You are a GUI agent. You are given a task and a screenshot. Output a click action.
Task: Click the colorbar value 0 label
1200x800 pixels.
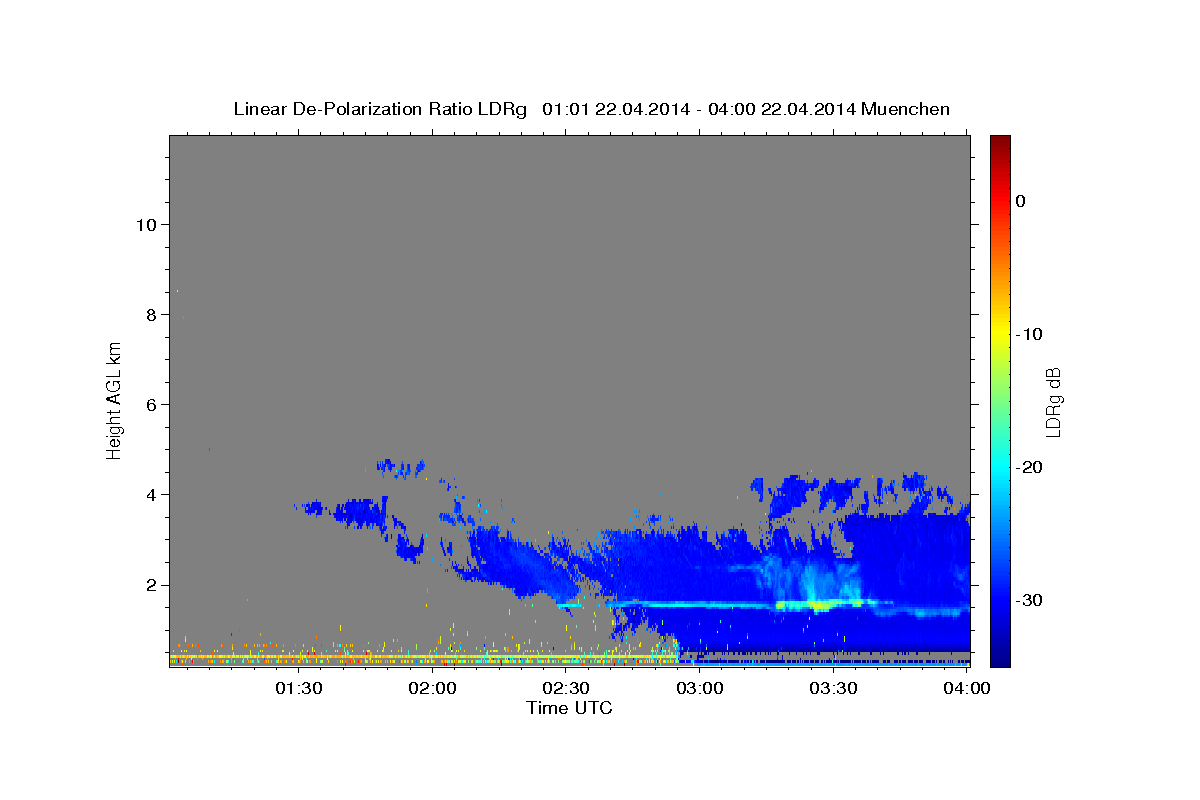1021,201
